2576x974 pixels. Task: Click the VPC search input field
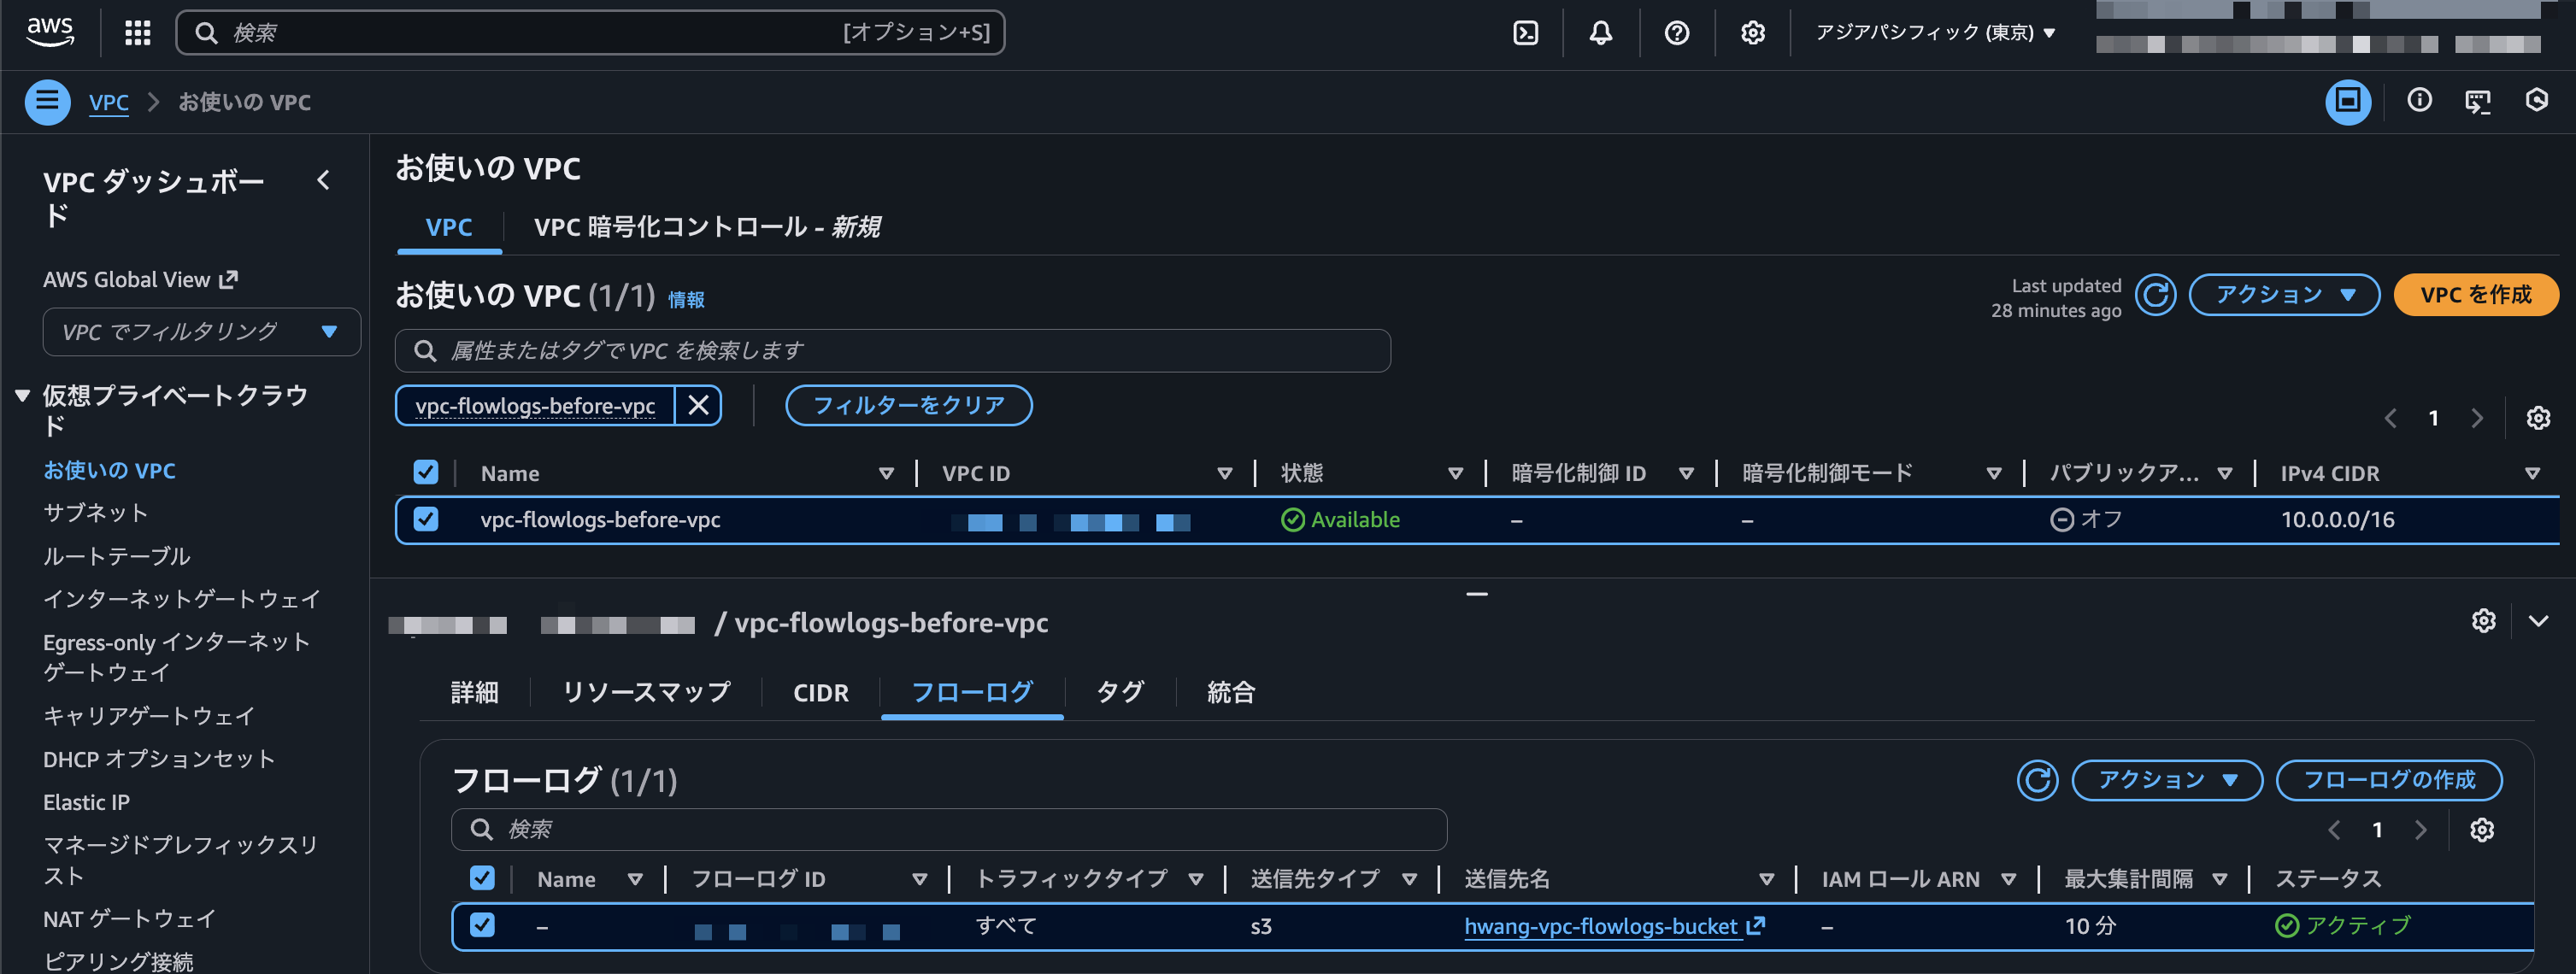893,350
